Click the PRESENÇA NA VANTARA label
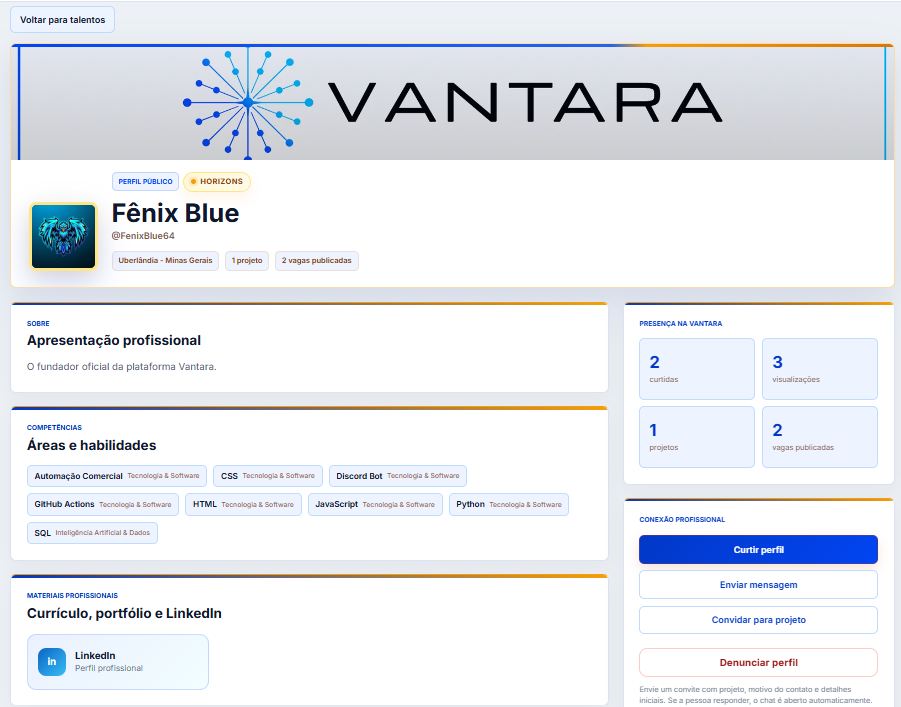 681,324
